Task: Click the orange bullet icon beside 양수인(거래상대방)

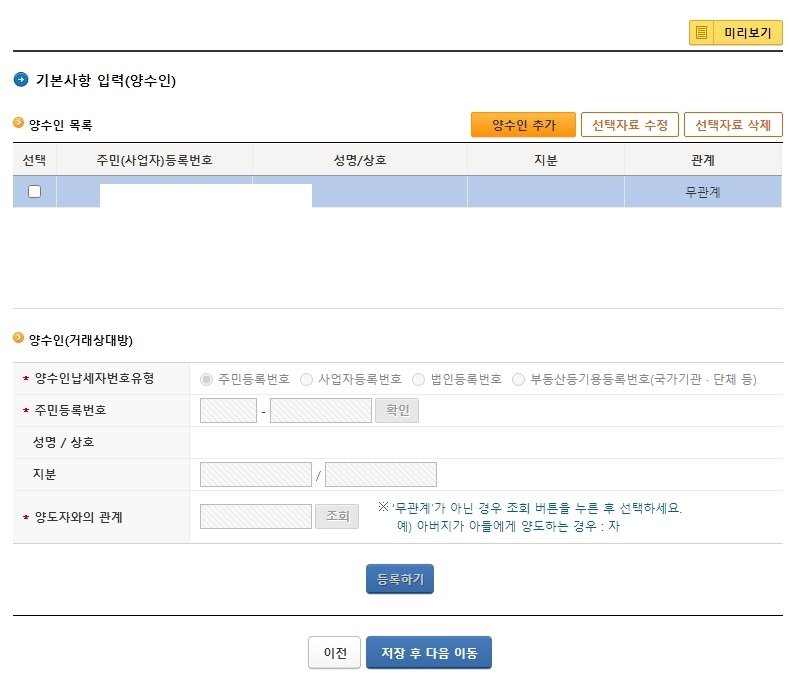Action: coord(18,338)
